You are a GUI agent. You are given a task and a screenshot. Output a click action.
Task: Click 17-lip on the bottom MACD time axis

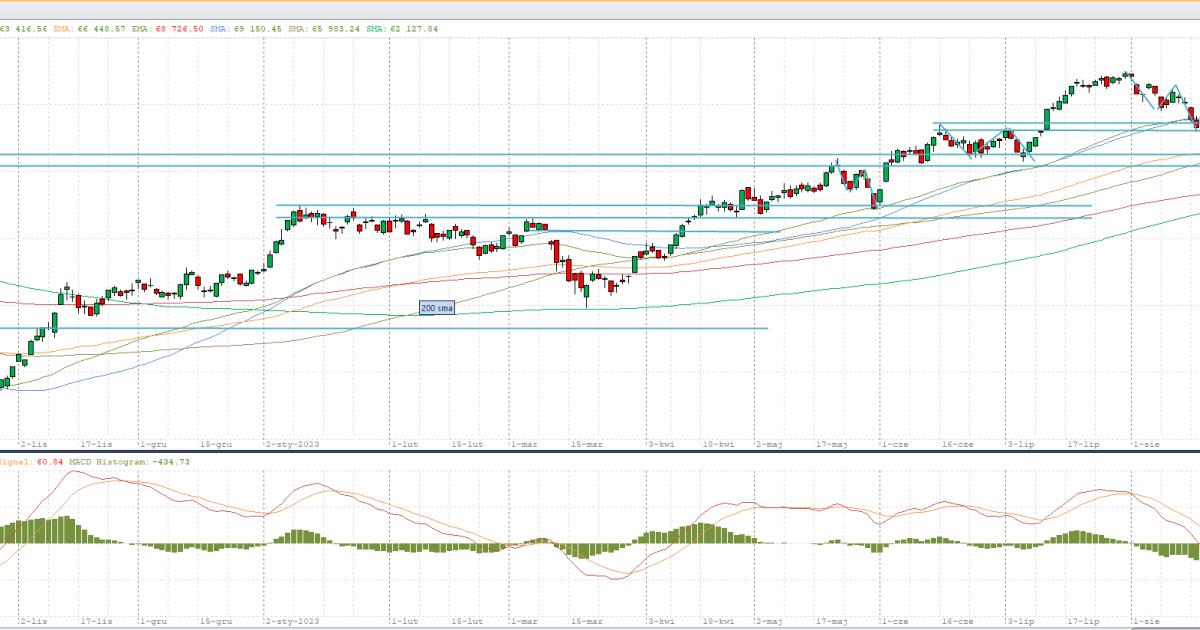(x=1083, y=621)
